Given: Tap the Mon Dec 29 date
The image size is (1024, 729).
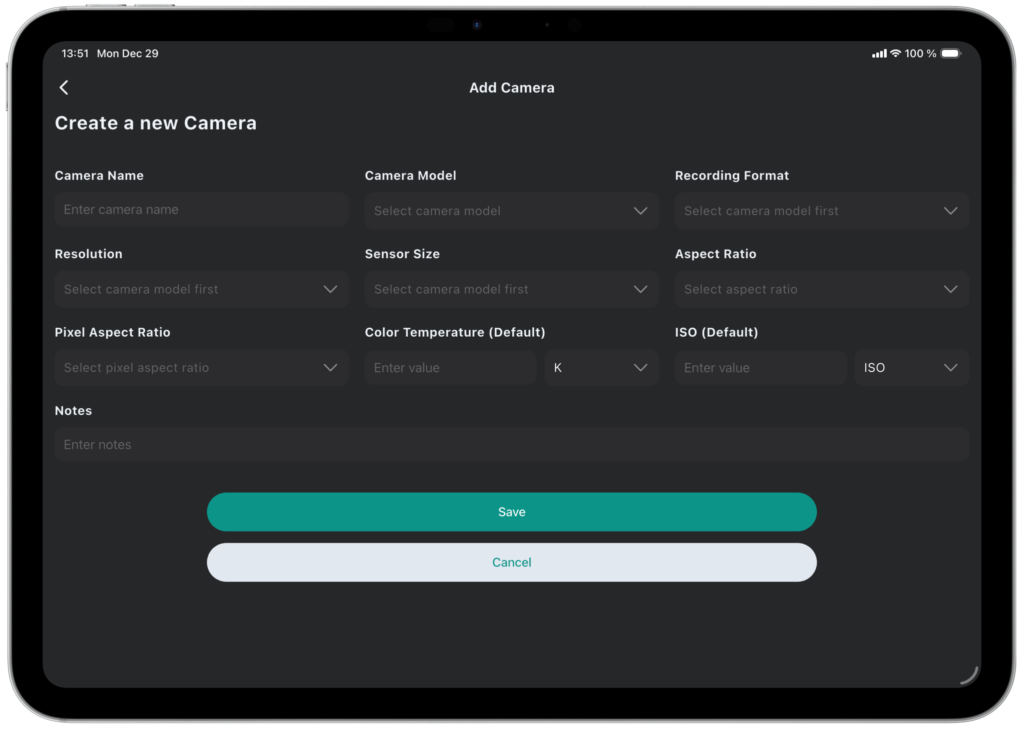Looking at the screenshot, I should (x=127, y=53).
